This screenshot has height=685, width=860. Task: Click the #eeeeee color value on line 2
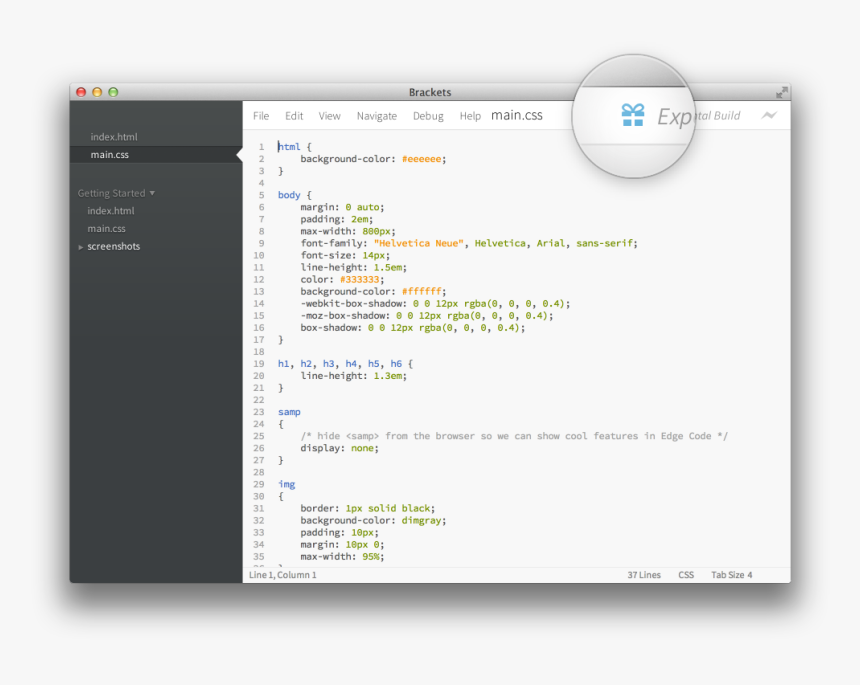pos(421,159)
